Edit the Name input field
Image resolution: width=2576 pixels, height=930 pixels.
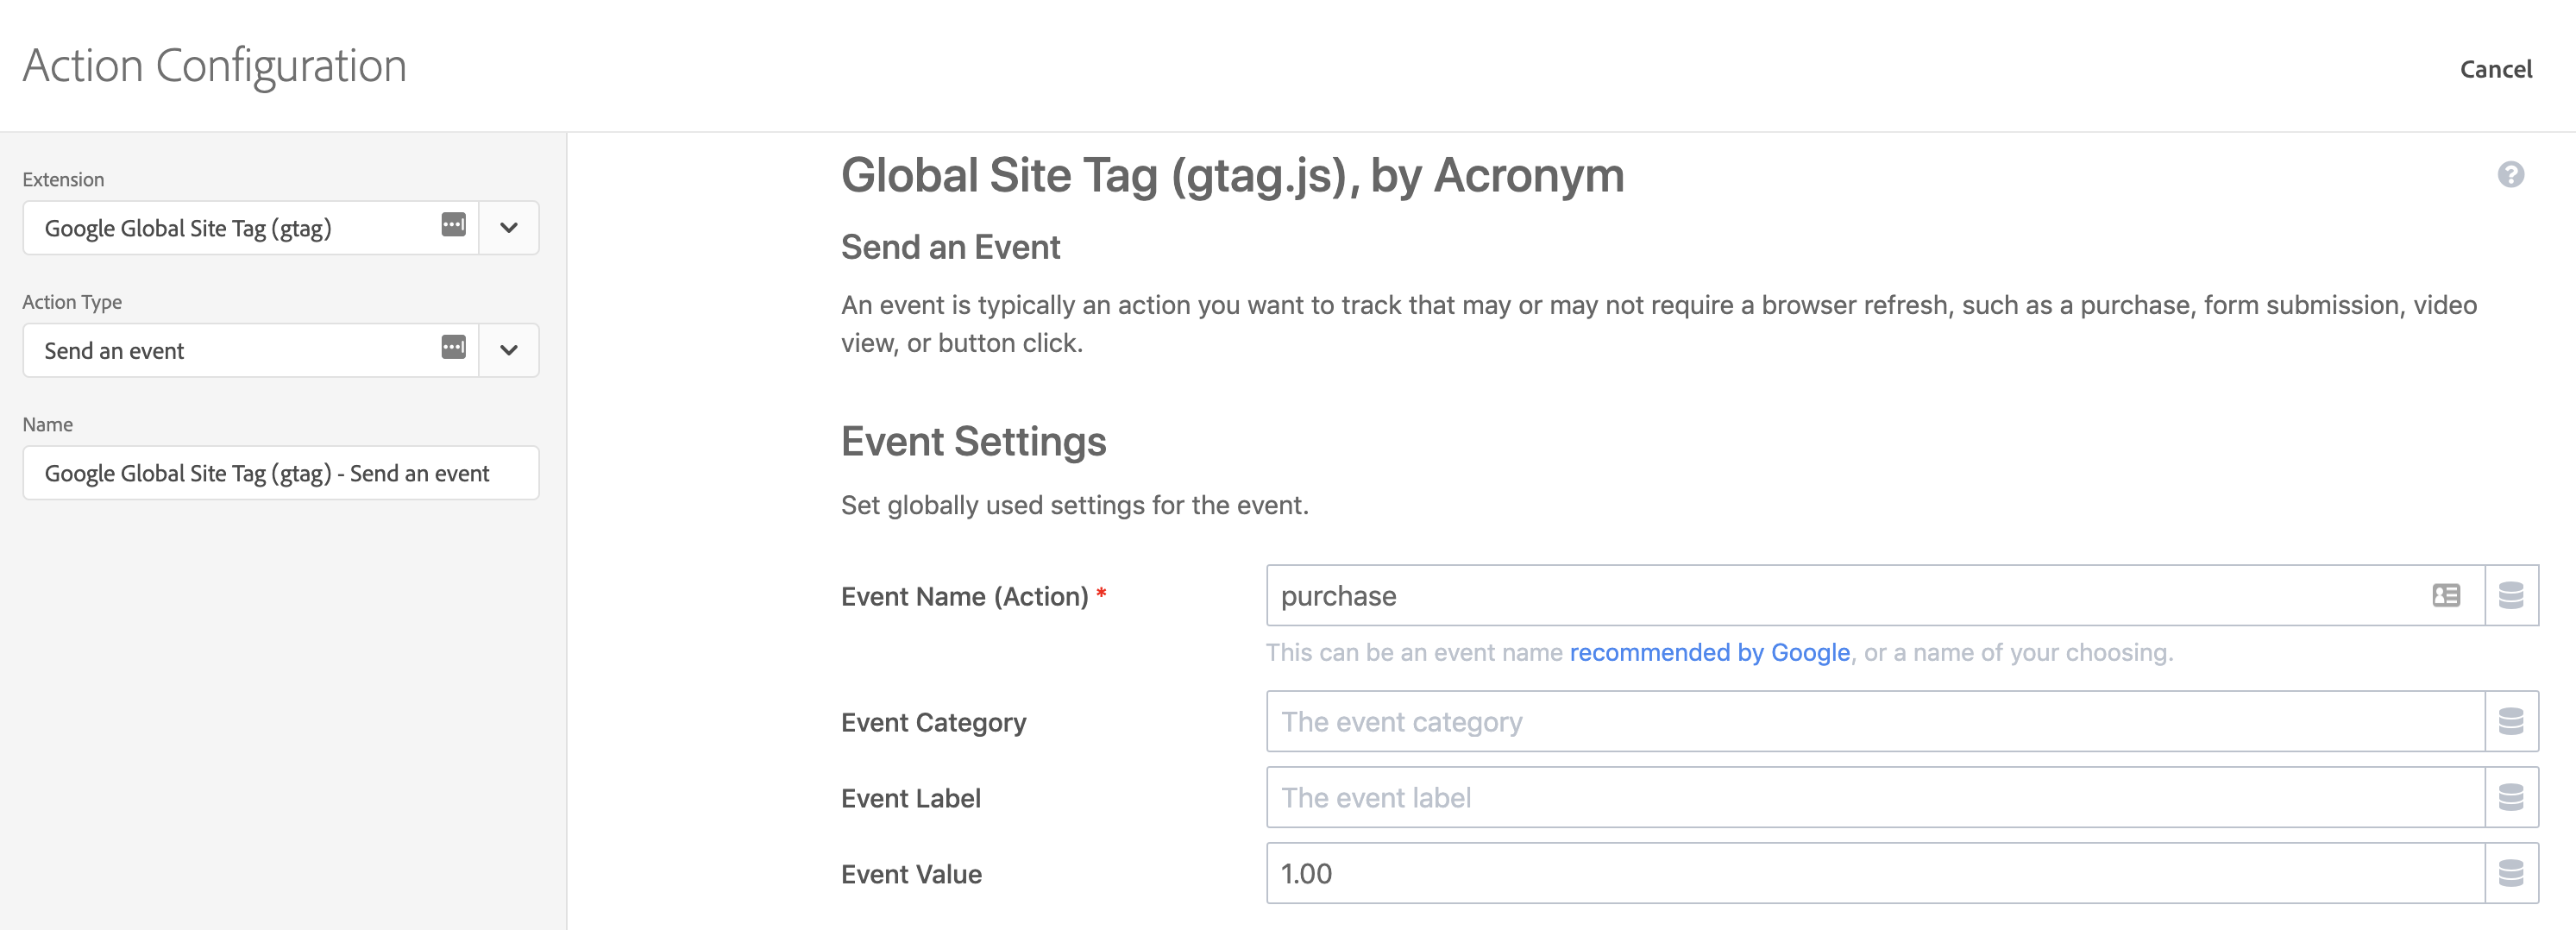[x=281, y=473]
